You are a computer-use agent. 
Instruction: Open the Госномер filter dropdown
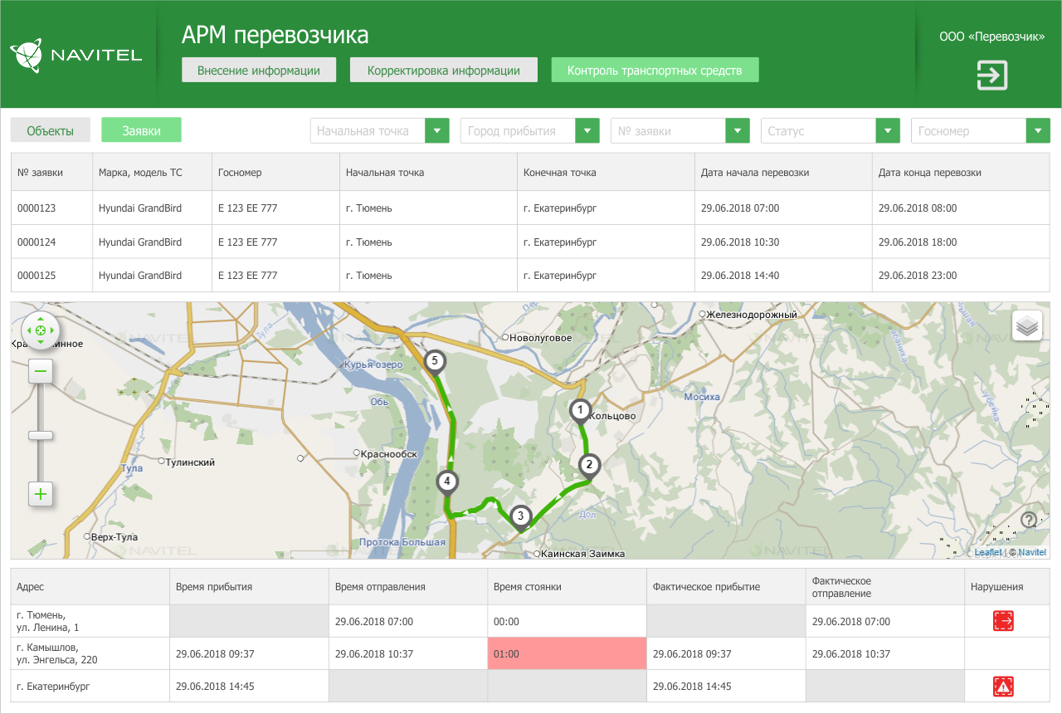[1037, 130]
